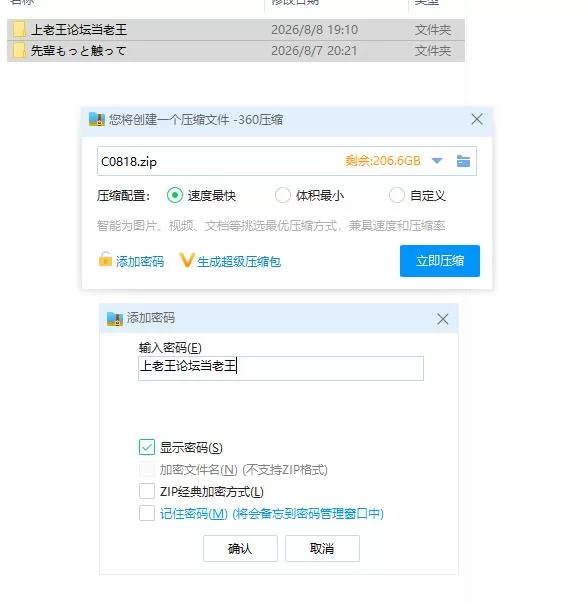This screenshot has height=604, width=588.
Task: Confirm password with 确认 button
Action: point(240,548)
